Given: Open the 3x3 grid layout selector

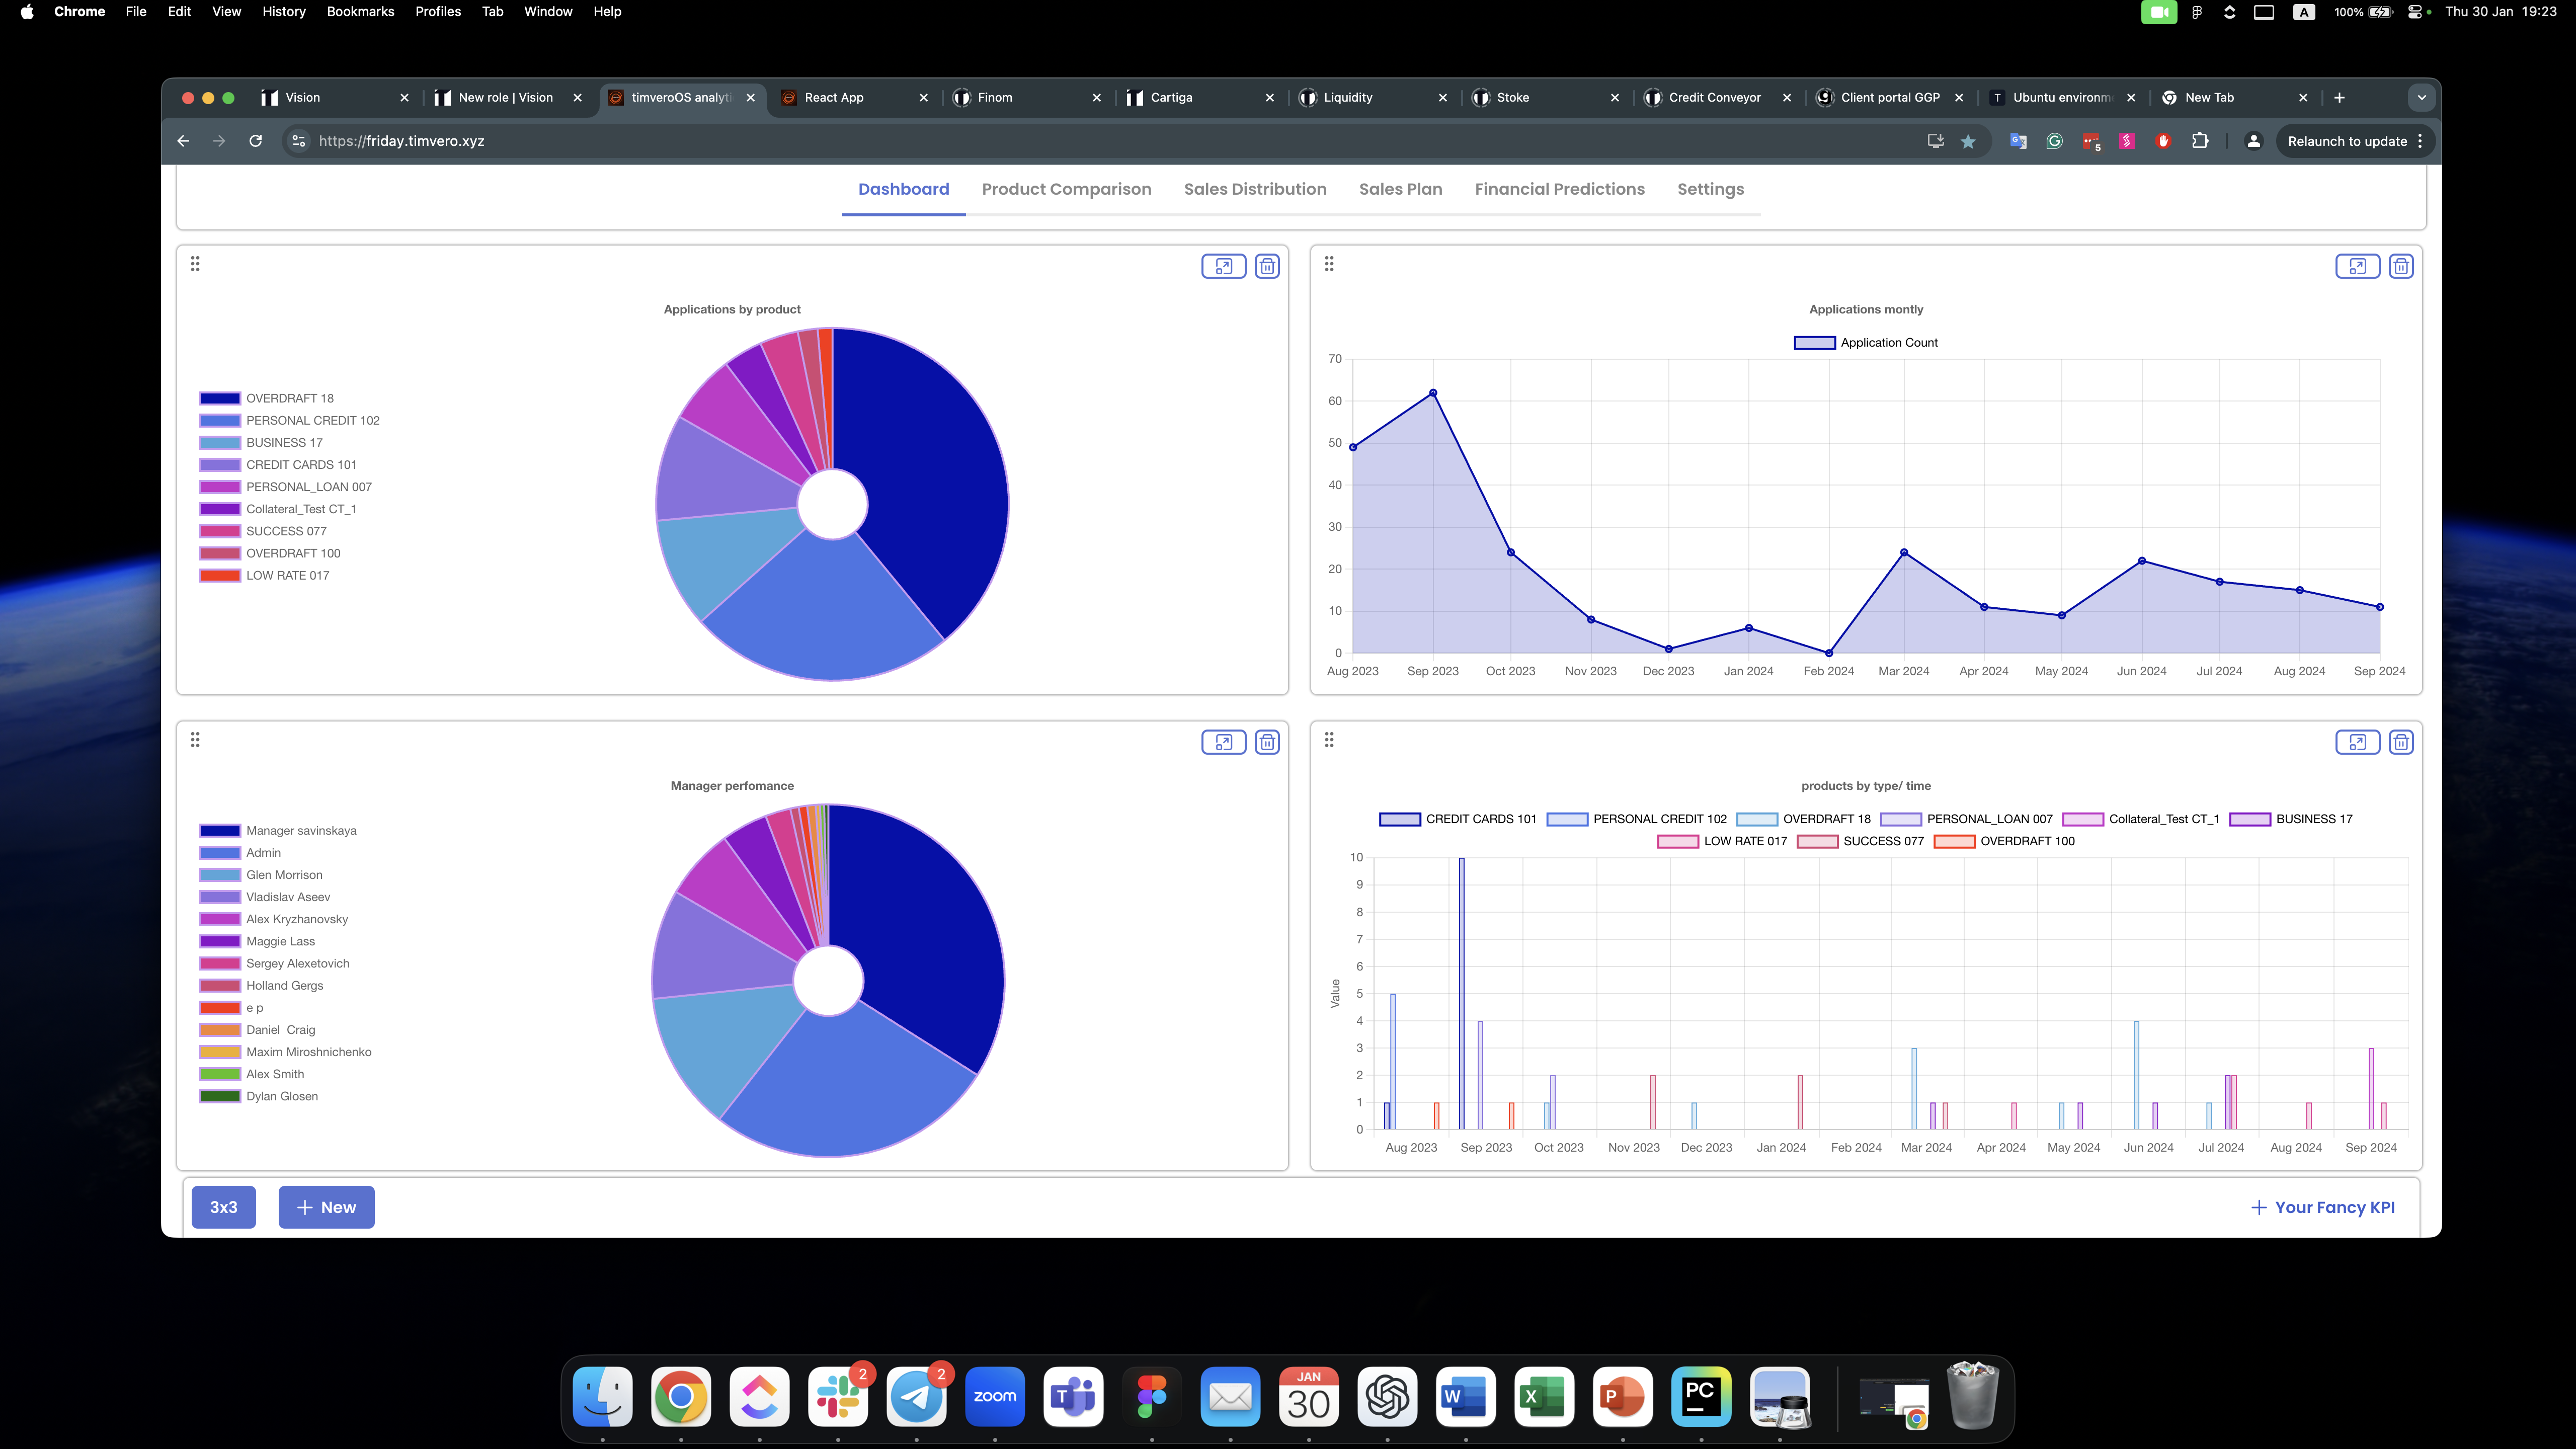Looking at the screenshot, I should [x=223, y=1207].
